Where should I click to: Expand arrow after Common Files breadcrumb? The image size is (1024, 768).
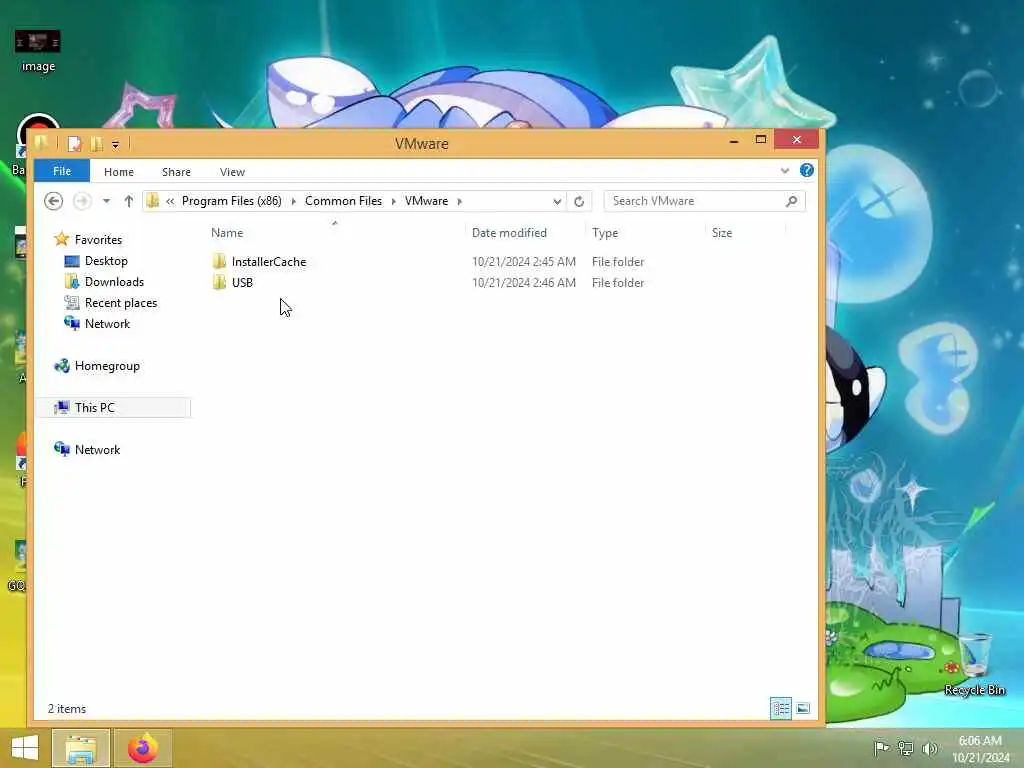(393, 201)
